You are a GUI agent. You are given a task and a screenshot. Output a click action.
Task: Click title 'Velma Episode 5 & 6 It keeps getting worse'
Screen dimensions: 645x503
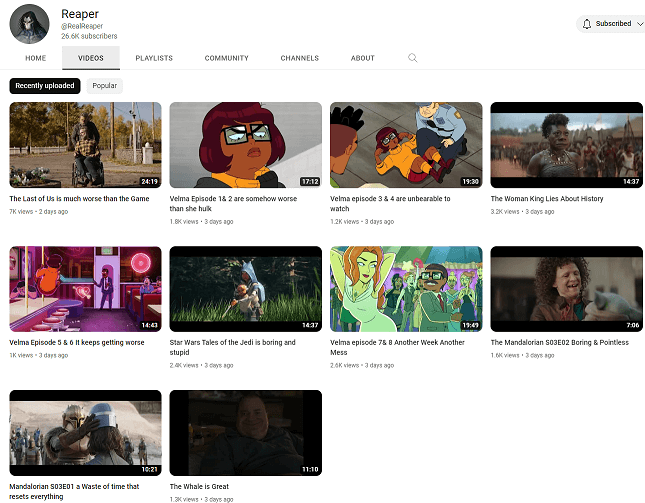77,342
